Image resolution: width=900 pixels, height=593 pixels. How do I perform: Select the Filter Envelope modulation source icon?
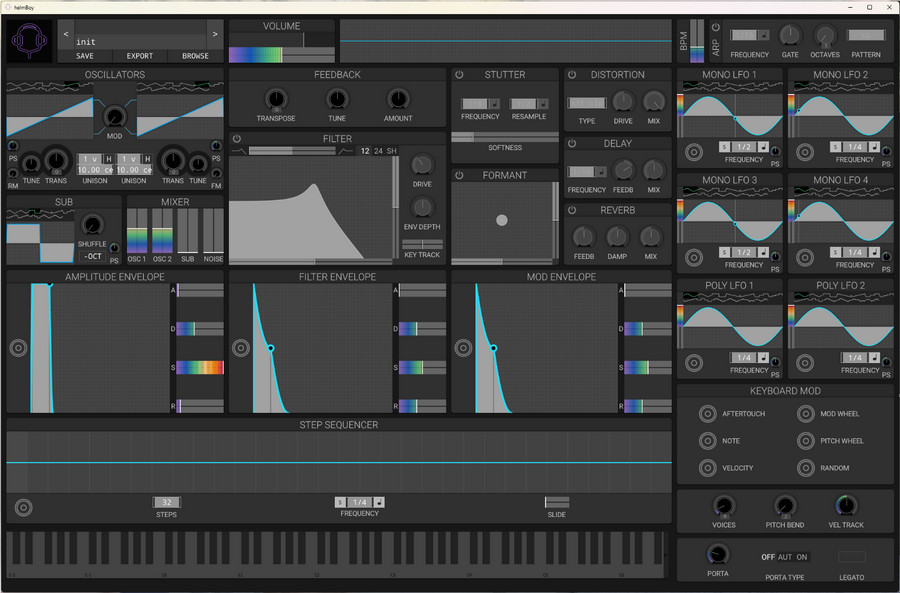tap(240, 348)
